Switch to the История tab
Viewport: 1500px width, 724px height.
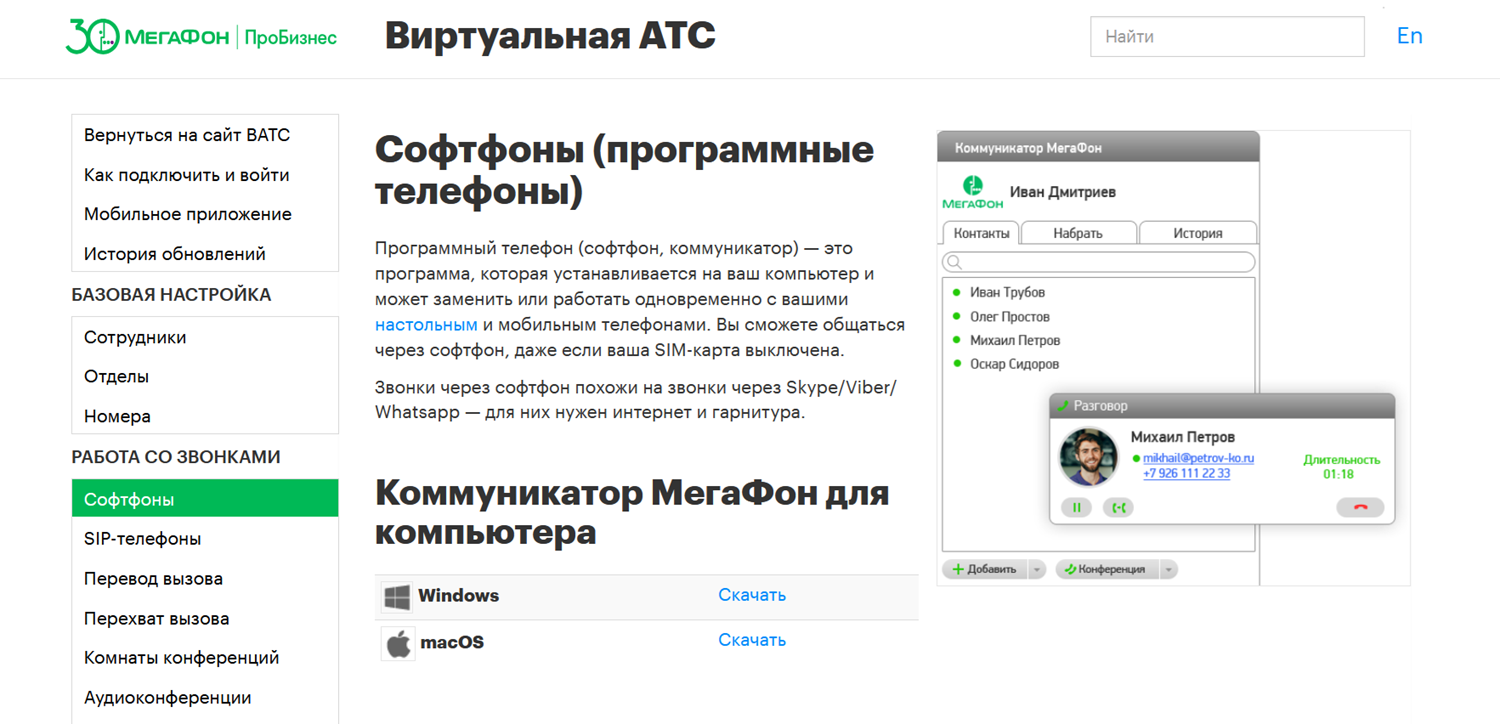[1198, 233]
